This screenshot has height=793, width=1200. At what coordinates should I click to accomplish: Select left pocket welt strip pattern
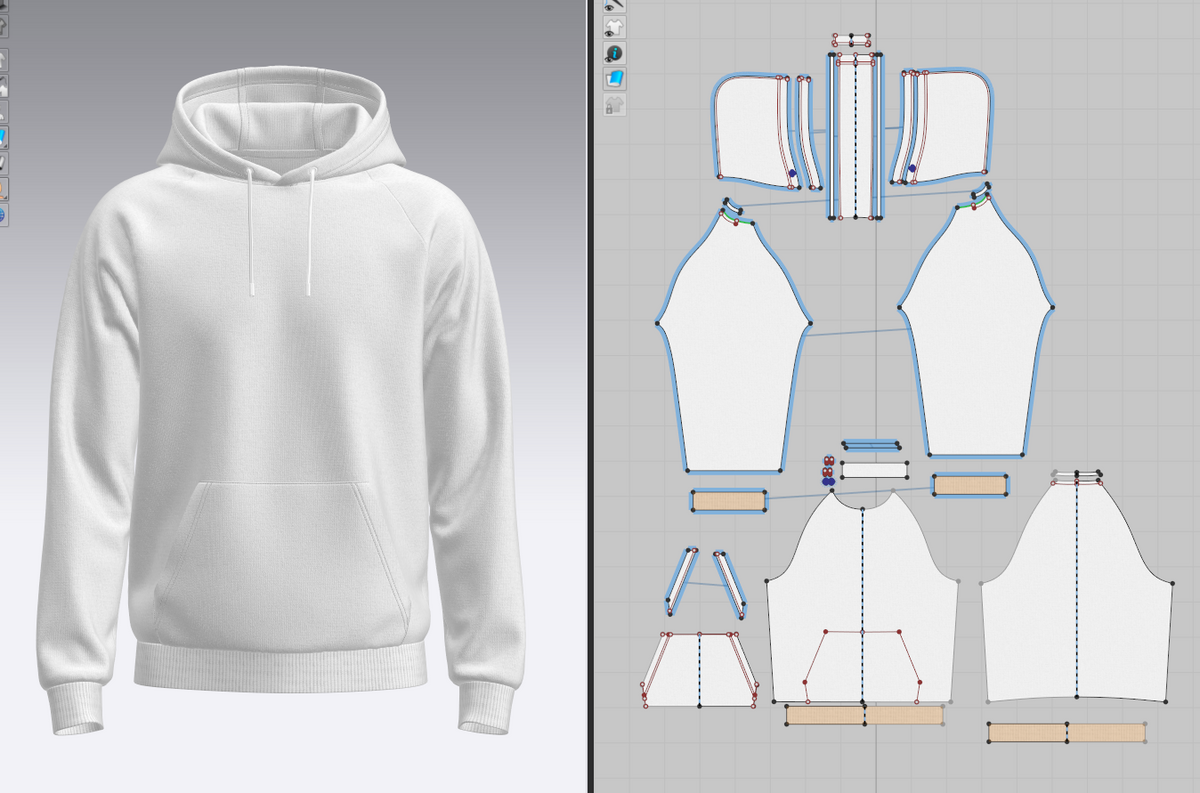(x=682, y=582)
